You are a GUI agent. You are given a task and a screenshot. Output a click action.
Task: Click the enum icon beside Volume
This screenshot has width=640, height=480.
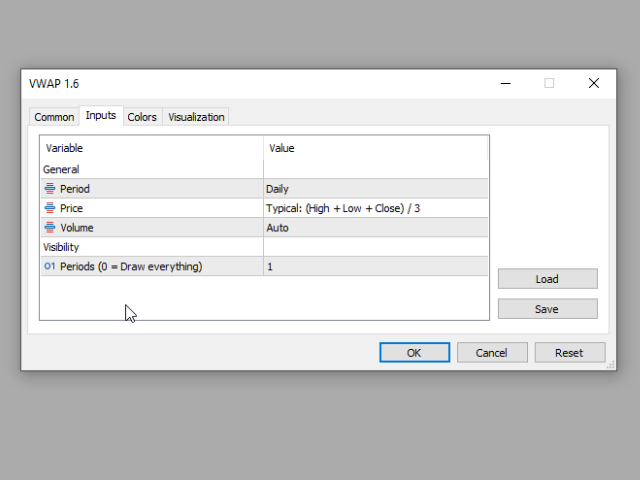[50, 227]
